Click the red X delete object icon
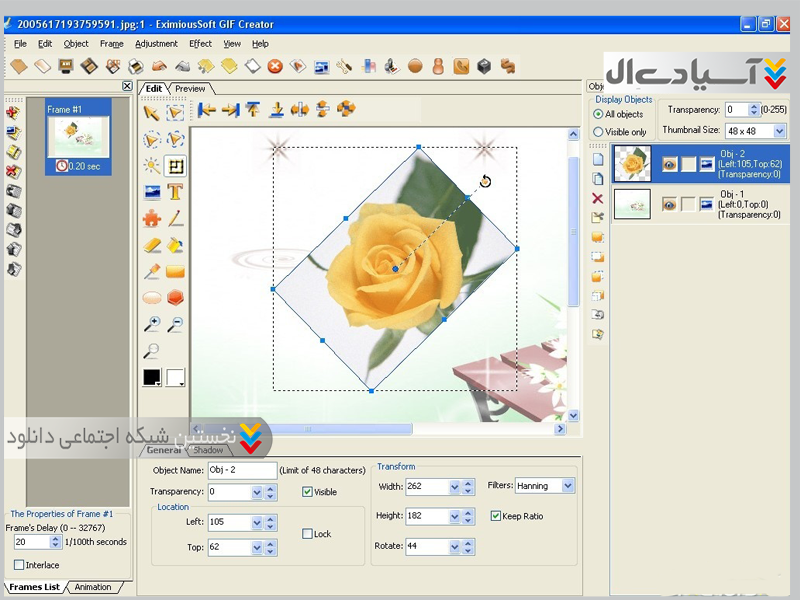The height and width of the screenshot is (600, 800). [598, 199]
